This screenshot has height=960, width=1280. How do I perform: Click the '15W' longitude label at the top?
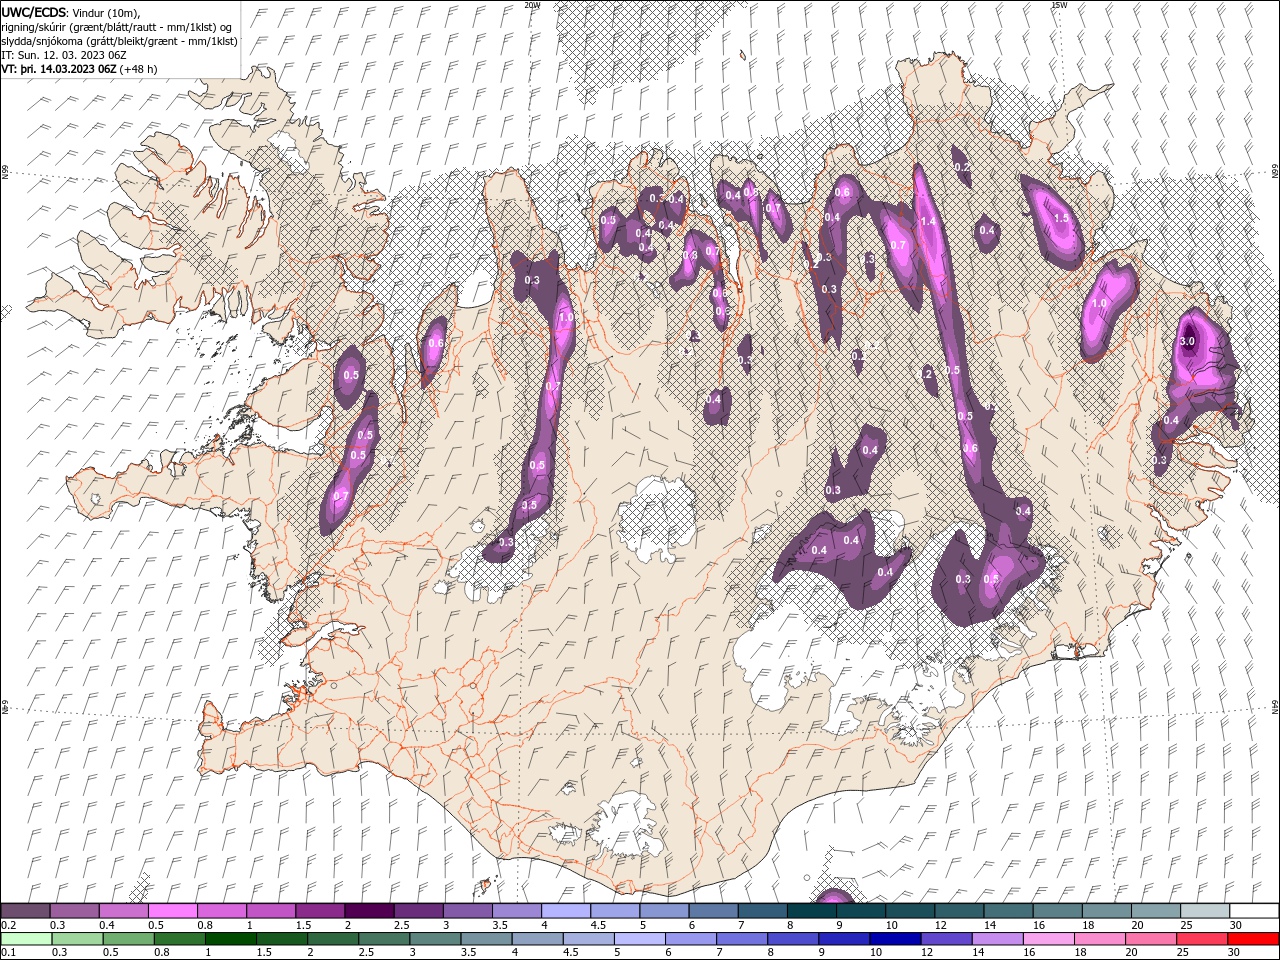(x=1059, y=5)
